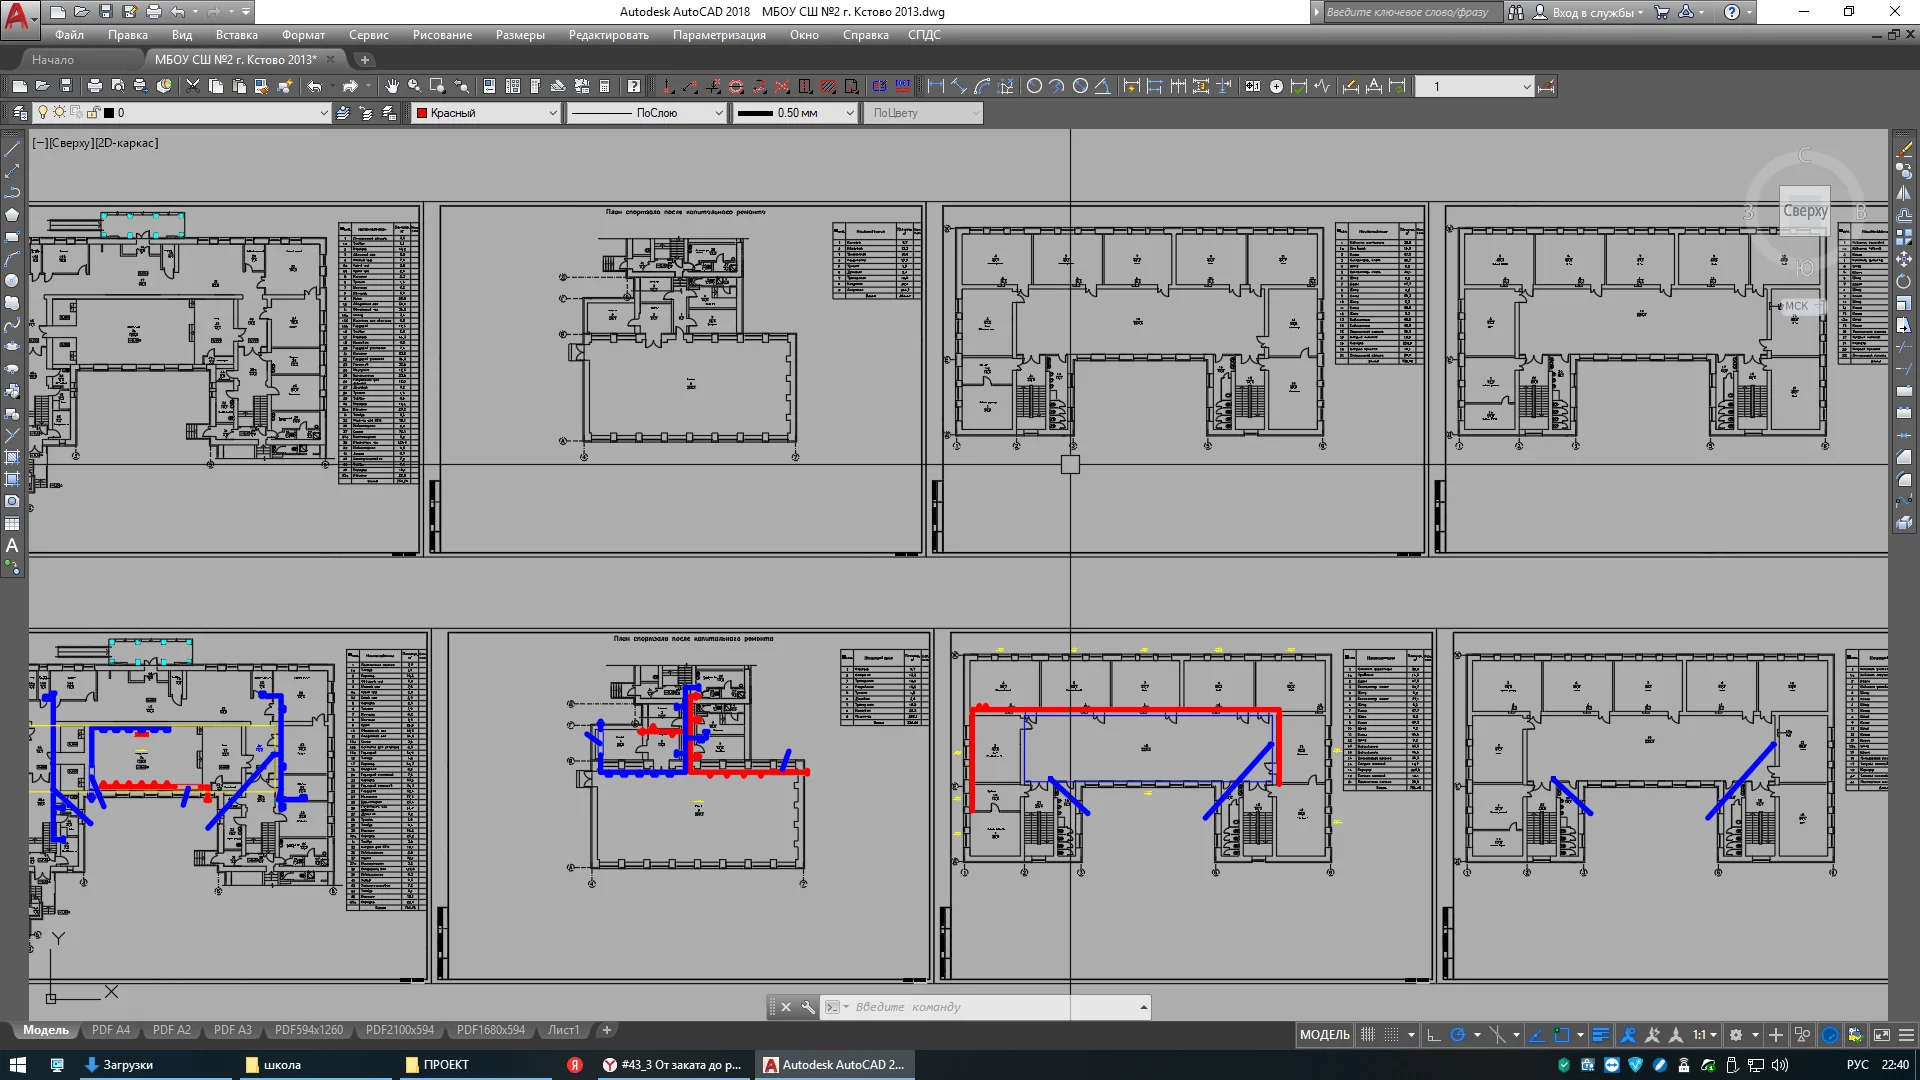Switch to the PDF A3 layout tab
Viewport: 1920px width, 1080px height.
pyautogui.click(x=232, y=1030)
